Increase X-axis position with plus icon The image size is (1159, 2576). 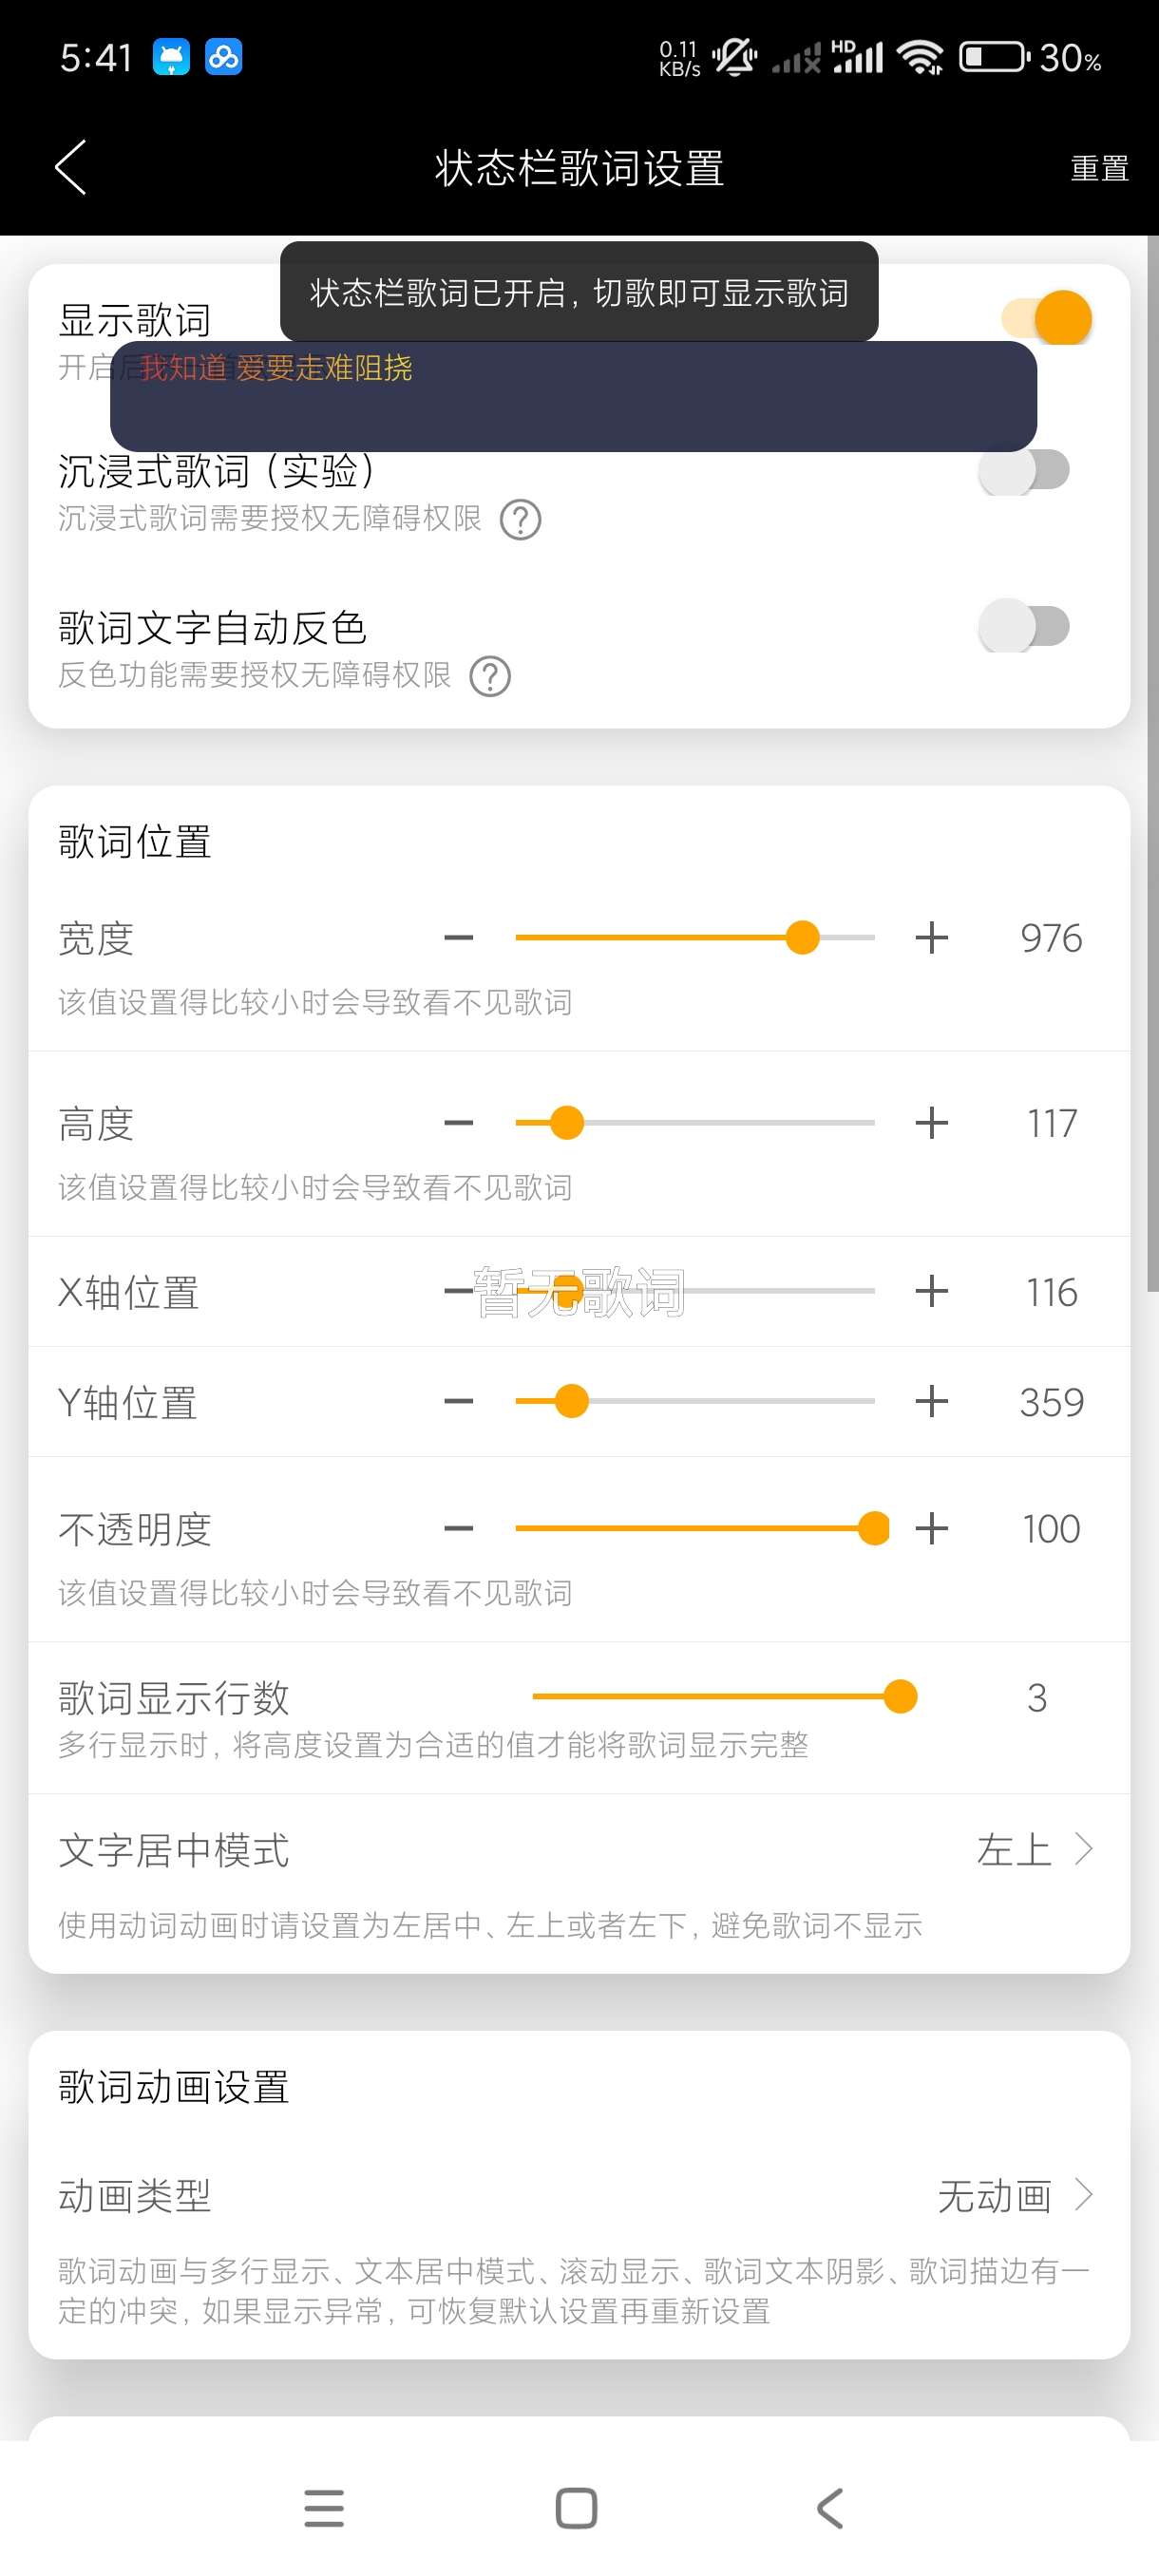point(931,1291)
